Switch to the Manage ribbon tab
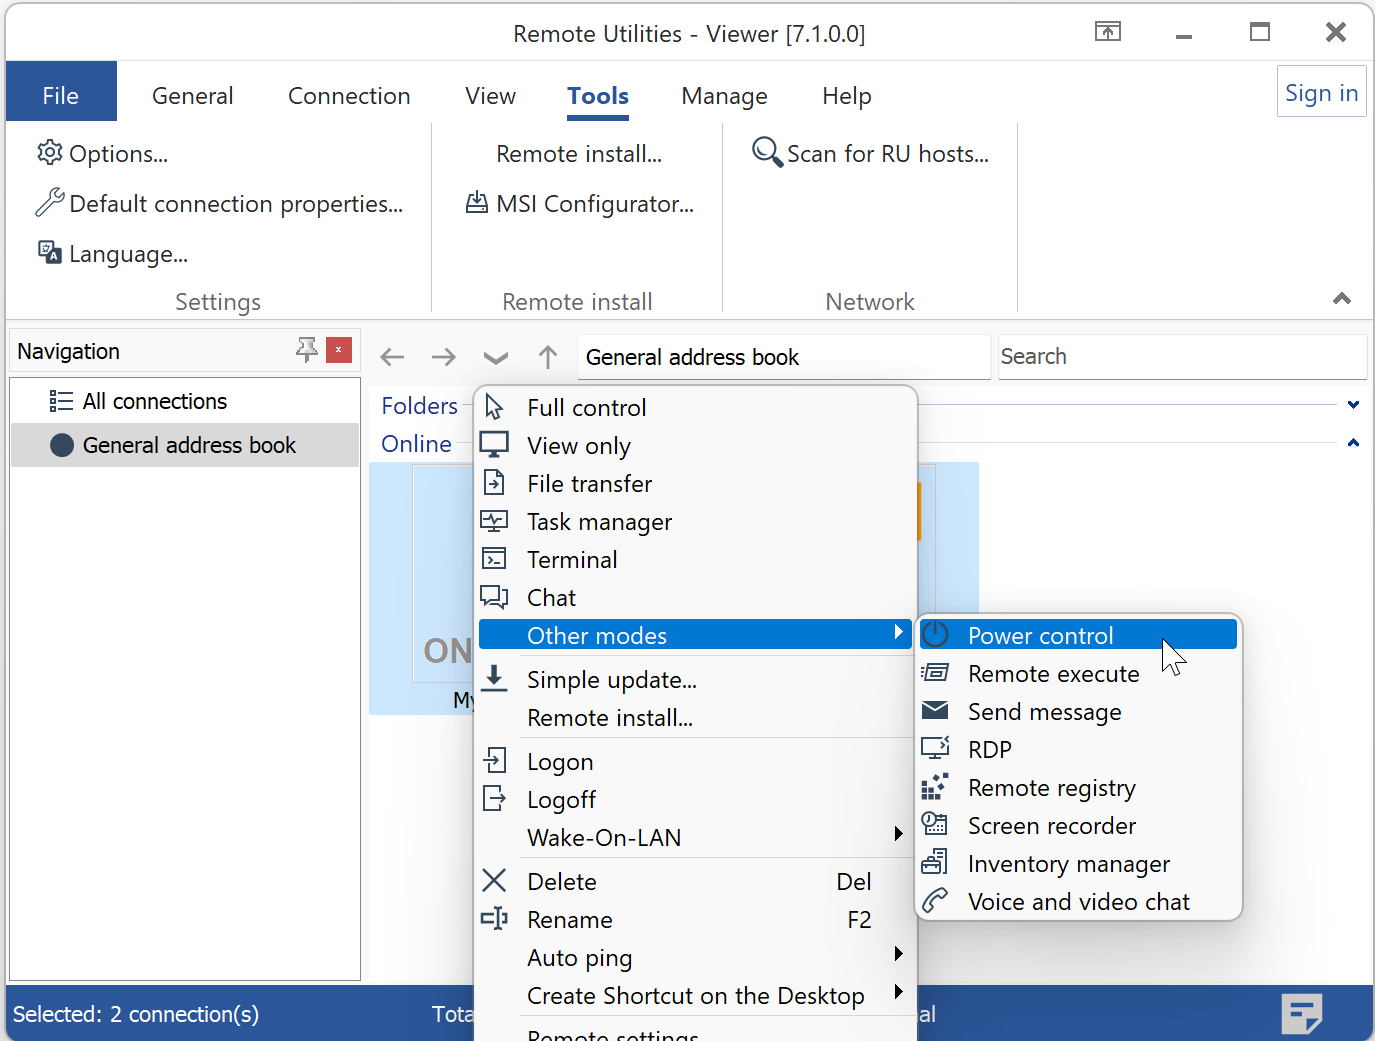This screenshot has height=1041, width=1375. [724, 96]
